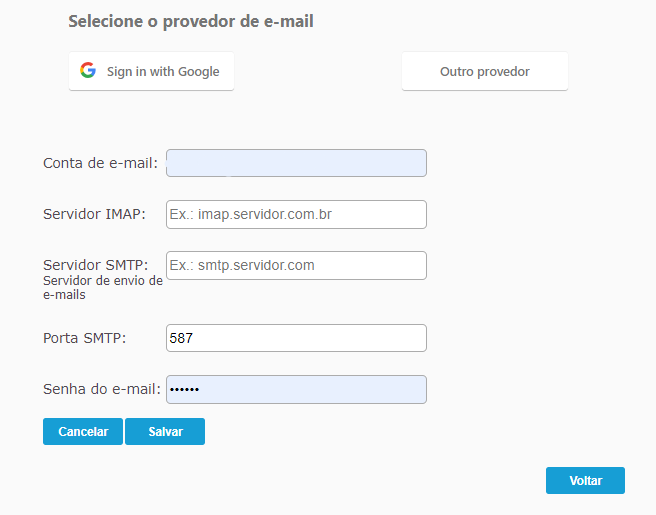
Task: Click the "Servidor SMTP:" label
Action: tap(95, 265)
